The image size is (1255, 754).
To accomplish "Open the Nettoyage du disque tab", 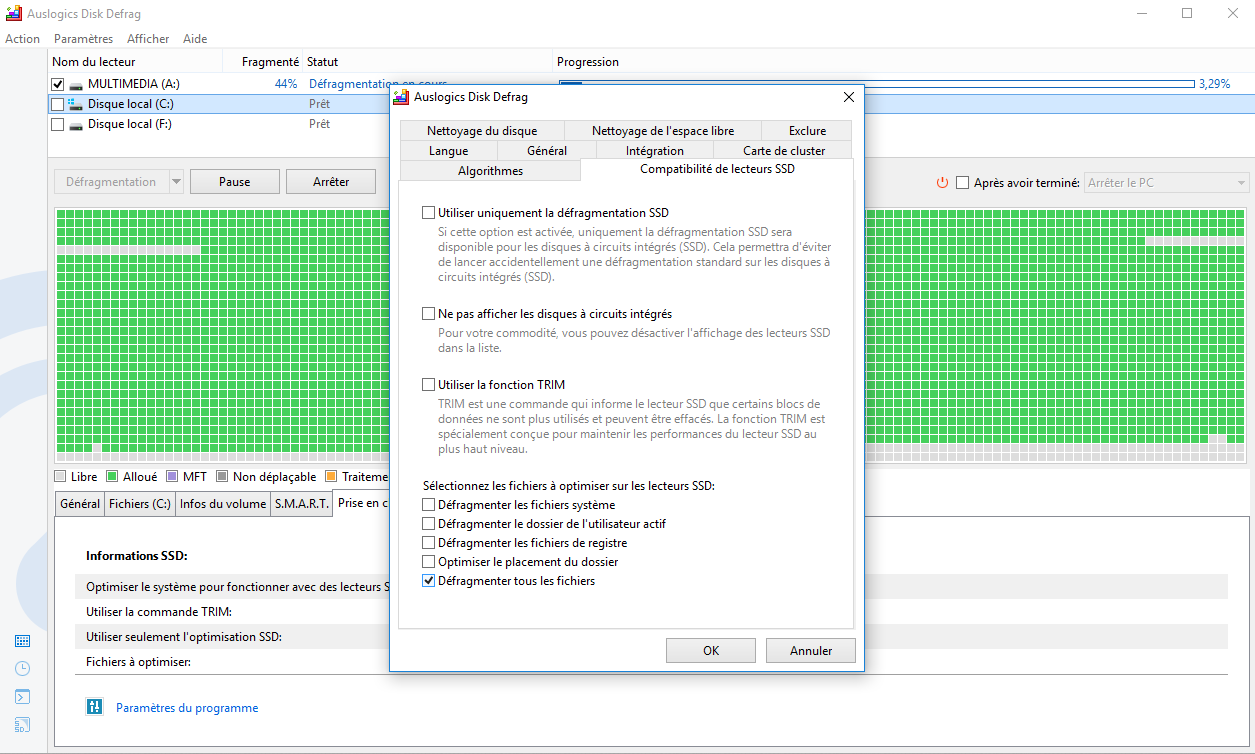I will [x=482, y=130].
